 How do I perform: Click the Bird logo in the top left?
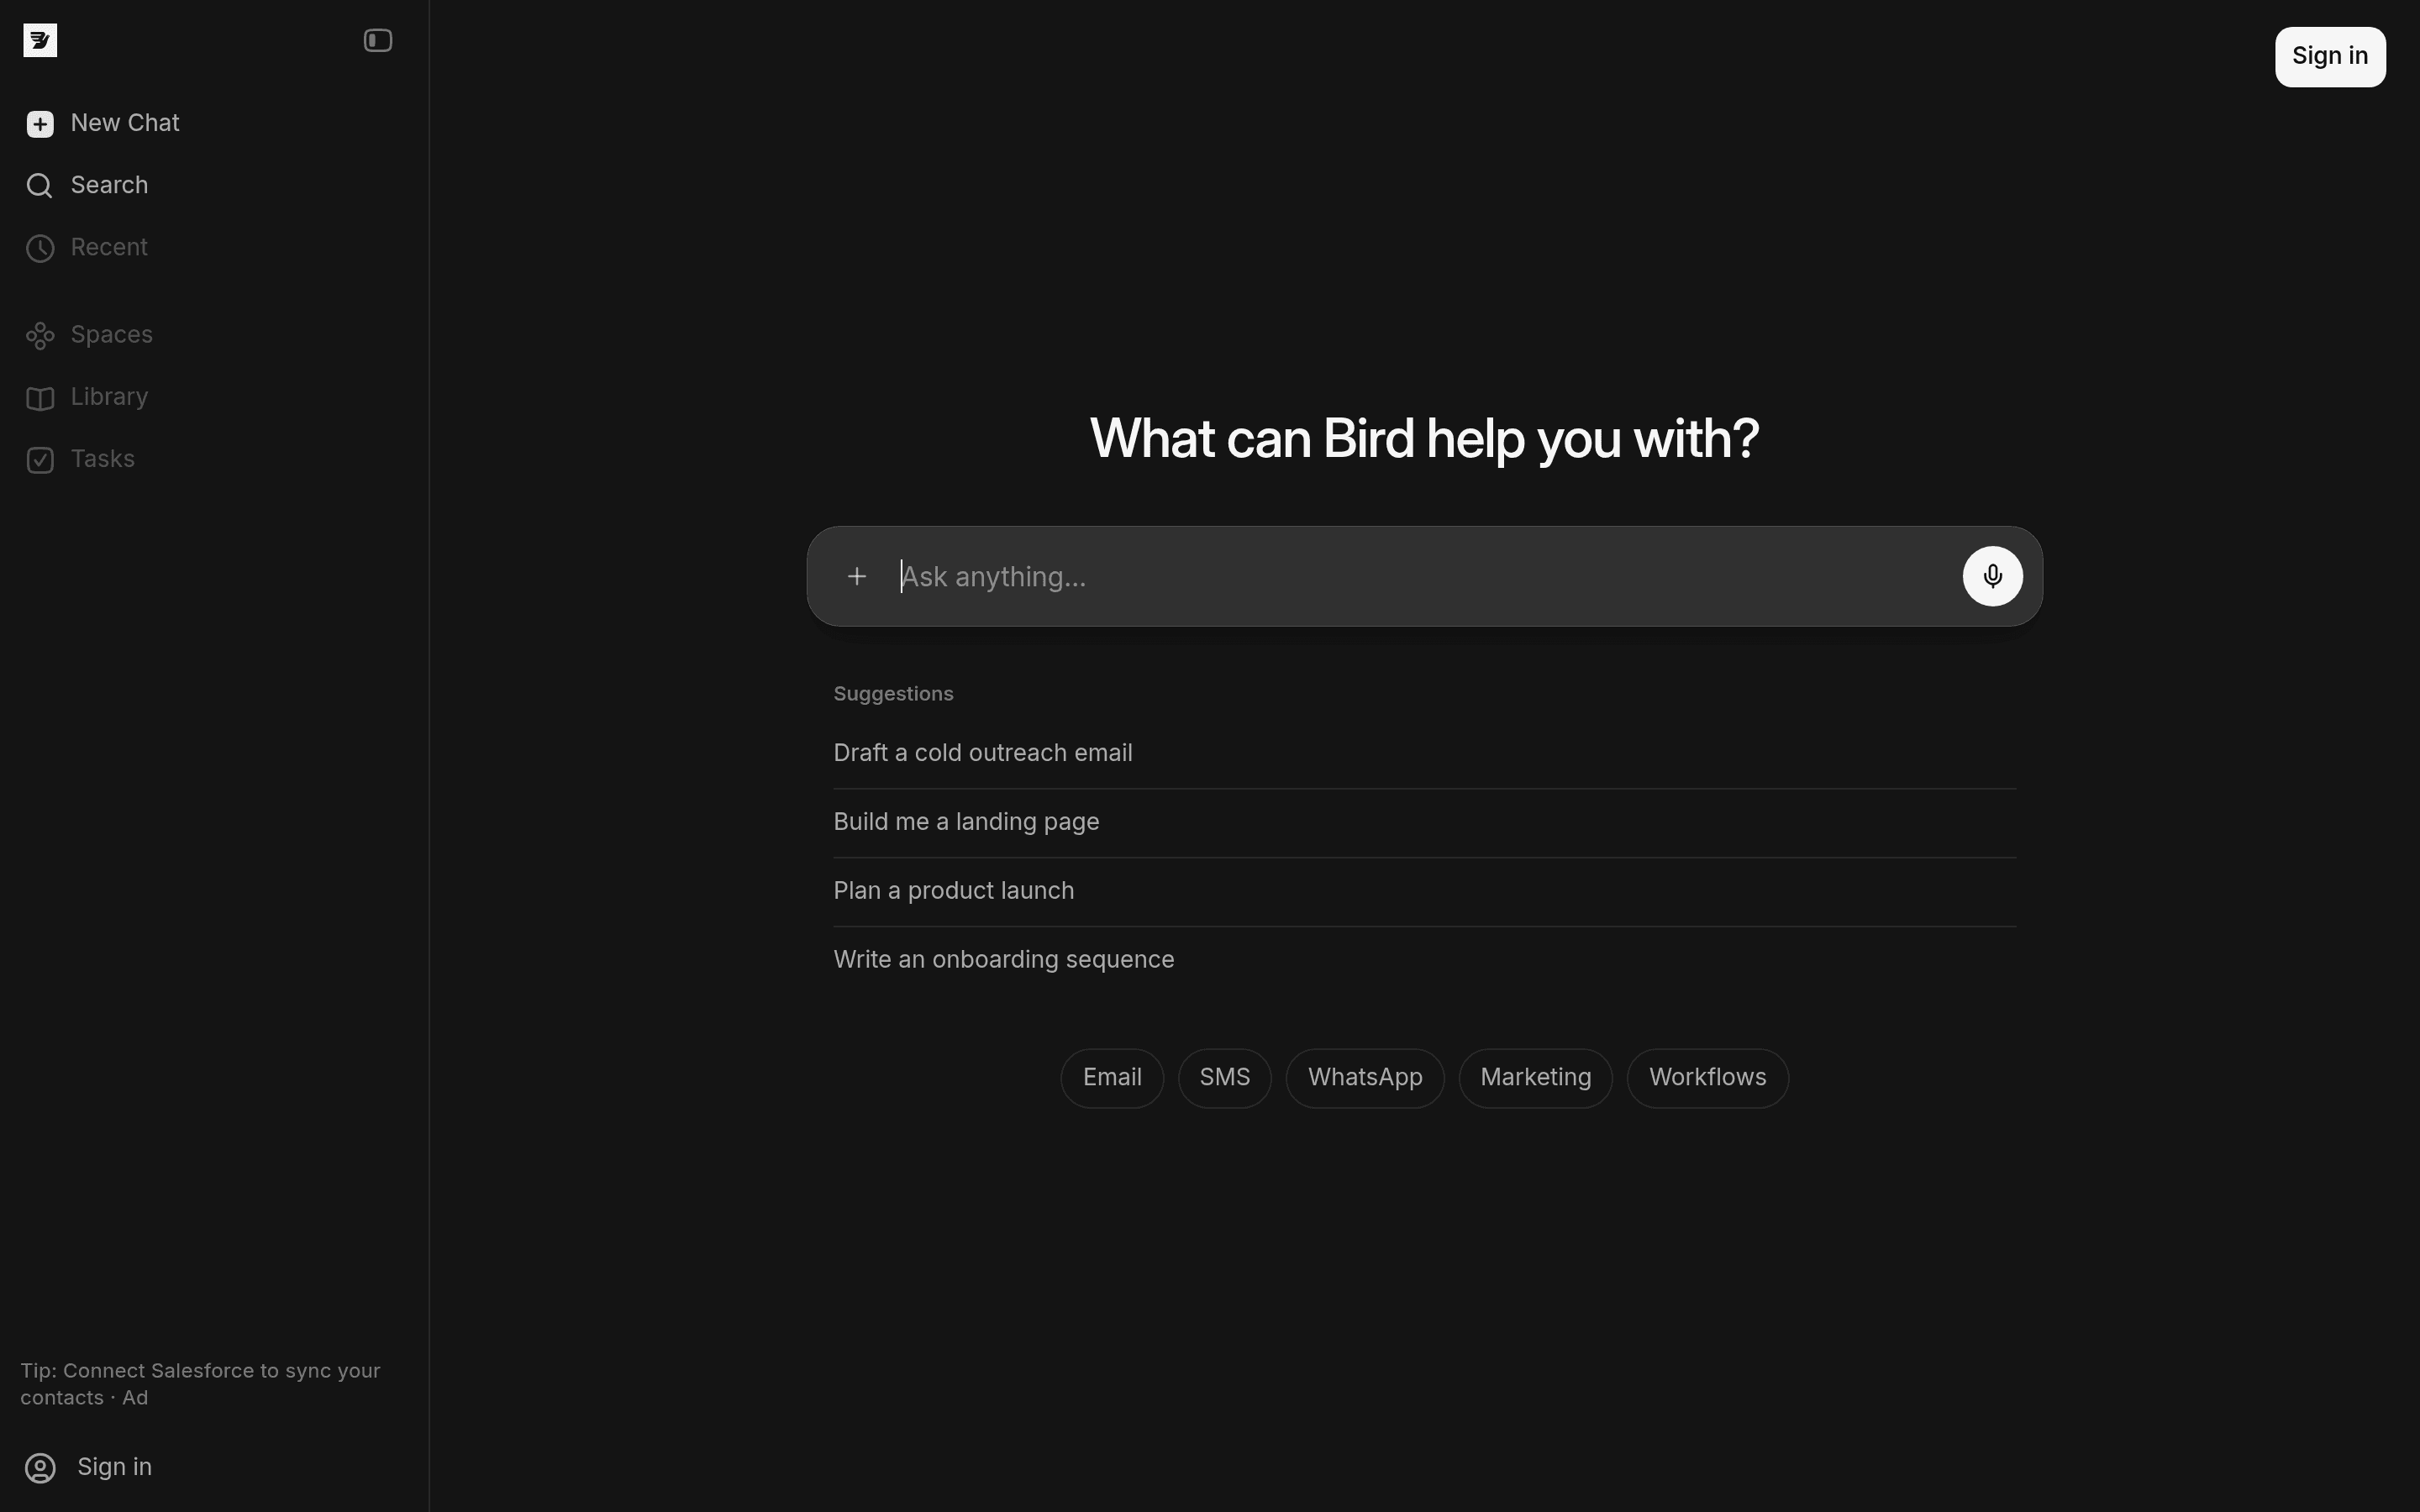pos(40,40)
